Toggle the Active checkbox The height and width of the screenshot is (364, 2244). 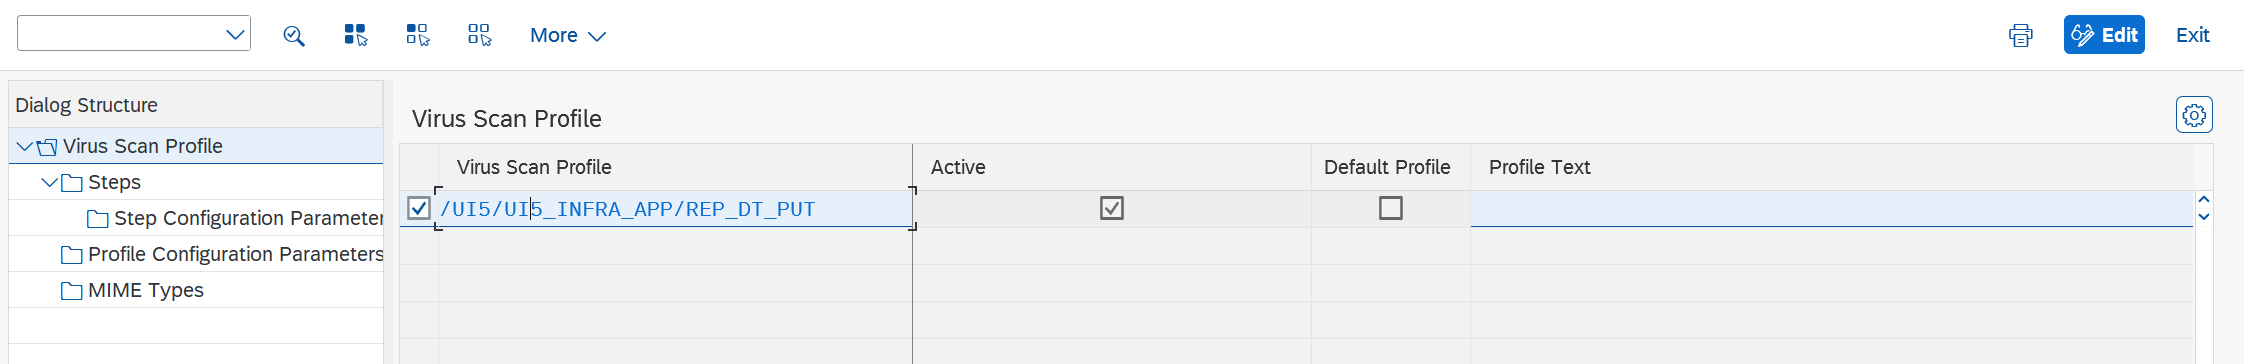pos(1112,208)
